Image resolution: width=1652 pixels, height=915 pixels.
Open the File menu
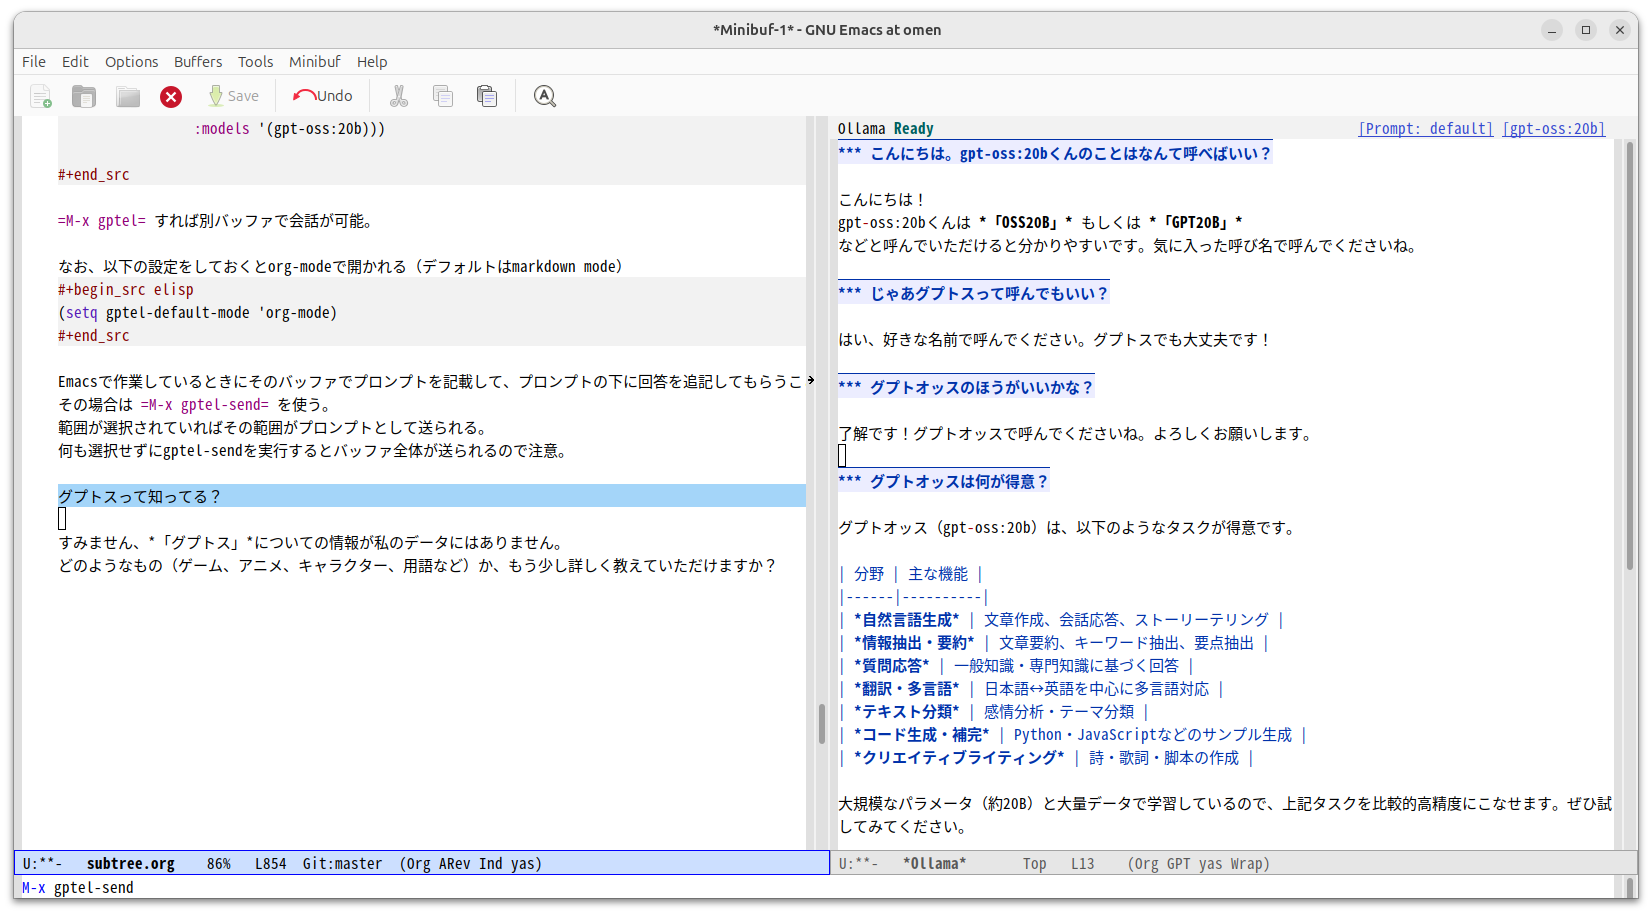click(x=34, y=62)
